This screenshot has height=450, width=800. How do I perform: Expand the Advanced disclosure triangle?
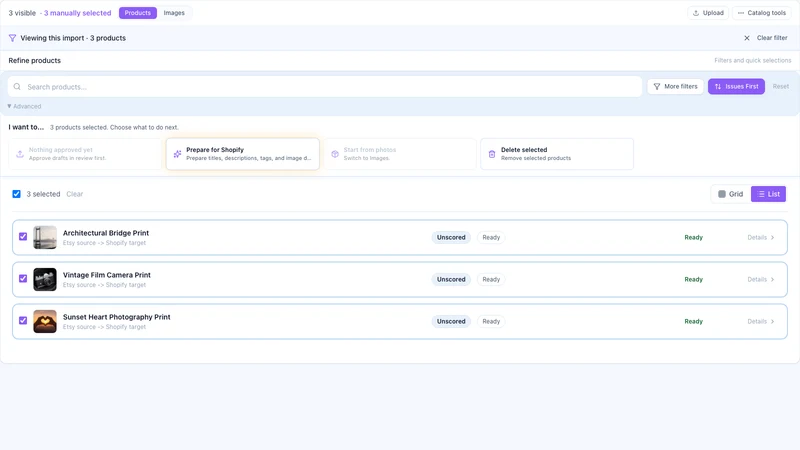[9, 106]
